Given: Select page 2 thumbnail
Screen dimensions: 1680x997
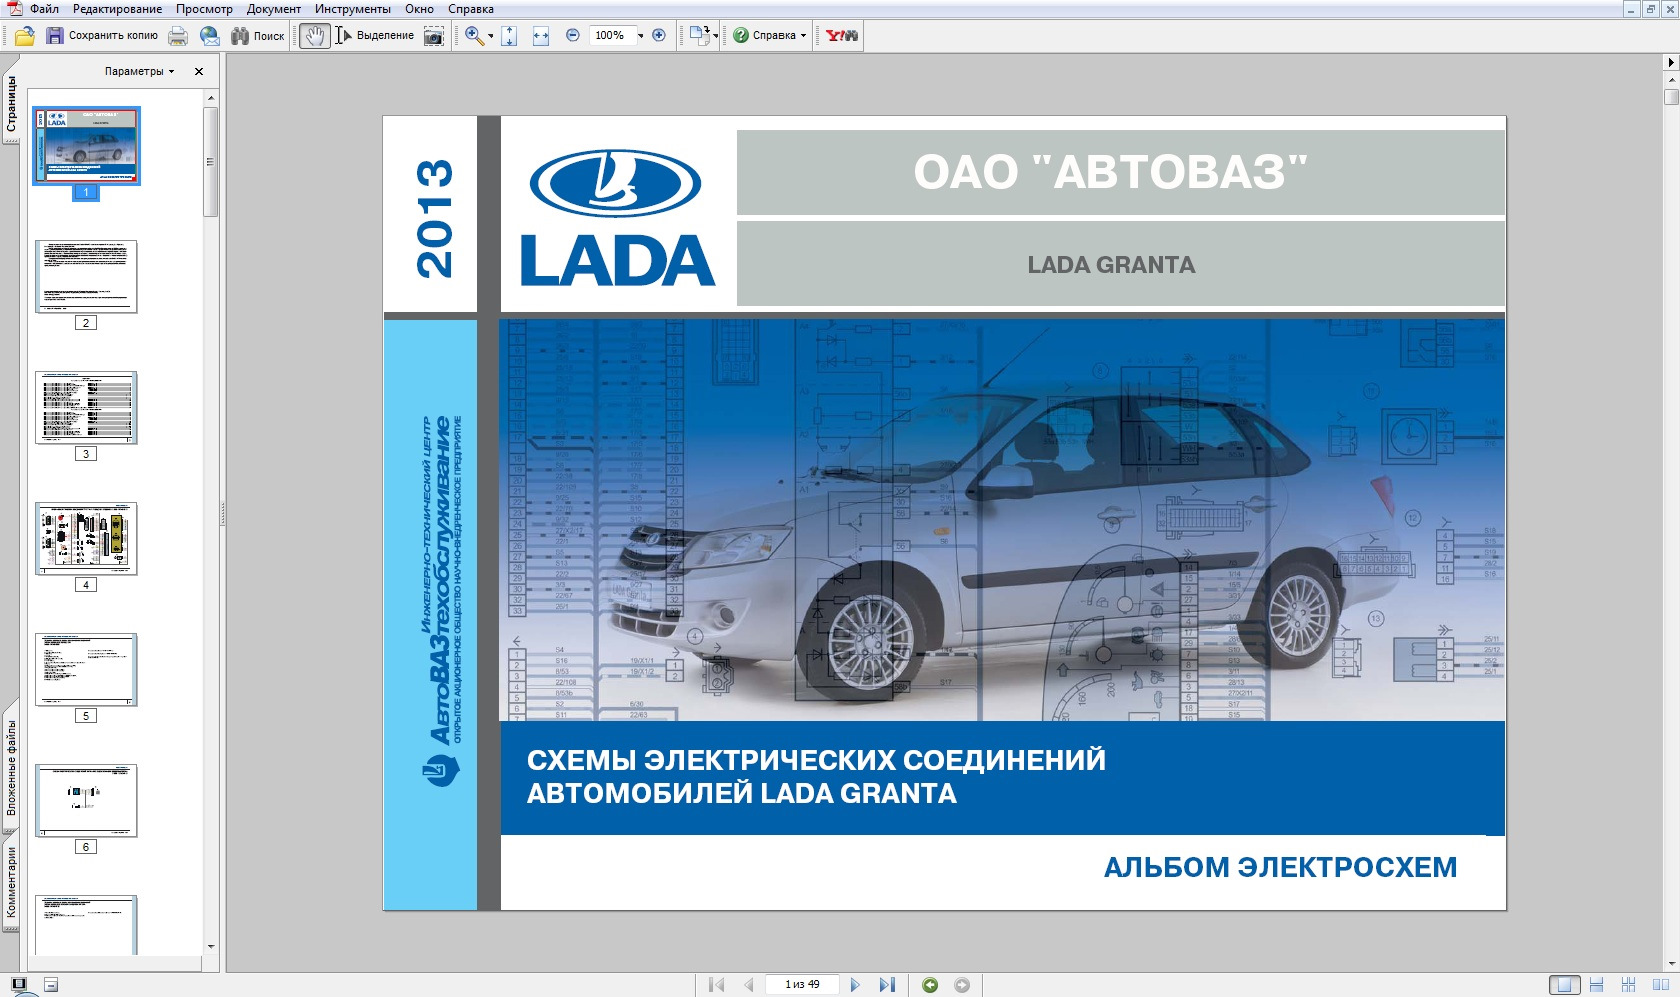Looking at the screenshot, I should tap(86, 277).
